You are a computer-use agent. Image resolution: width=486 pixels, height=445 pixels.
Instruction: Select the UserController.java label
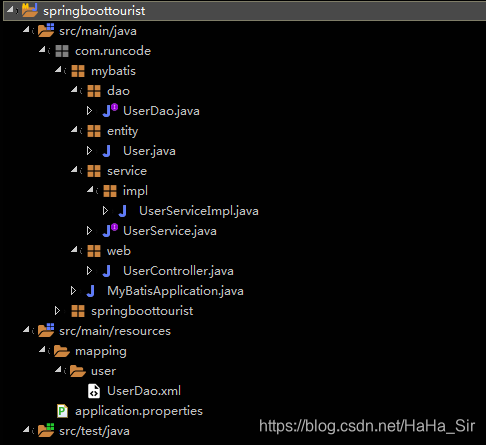178,271
